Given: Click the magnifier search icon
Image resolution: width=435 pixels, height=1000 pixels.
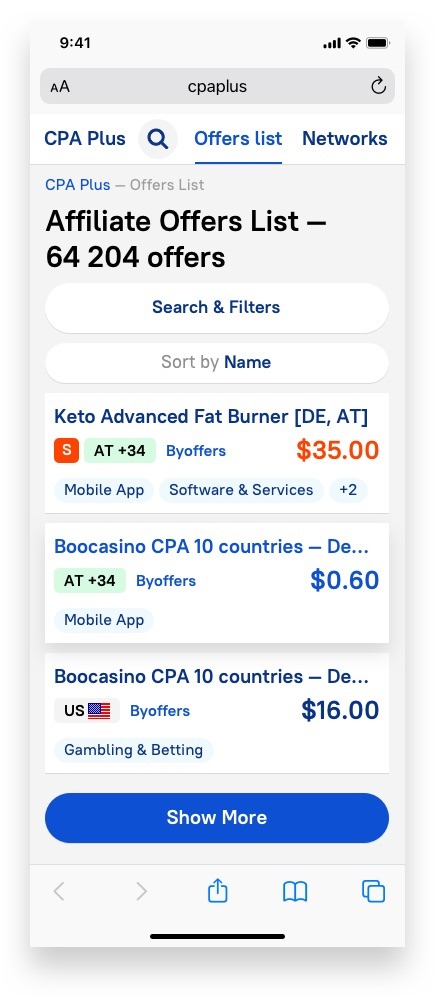Looking at the screenshot, I should pyautogui.click(x=158, y=138).
